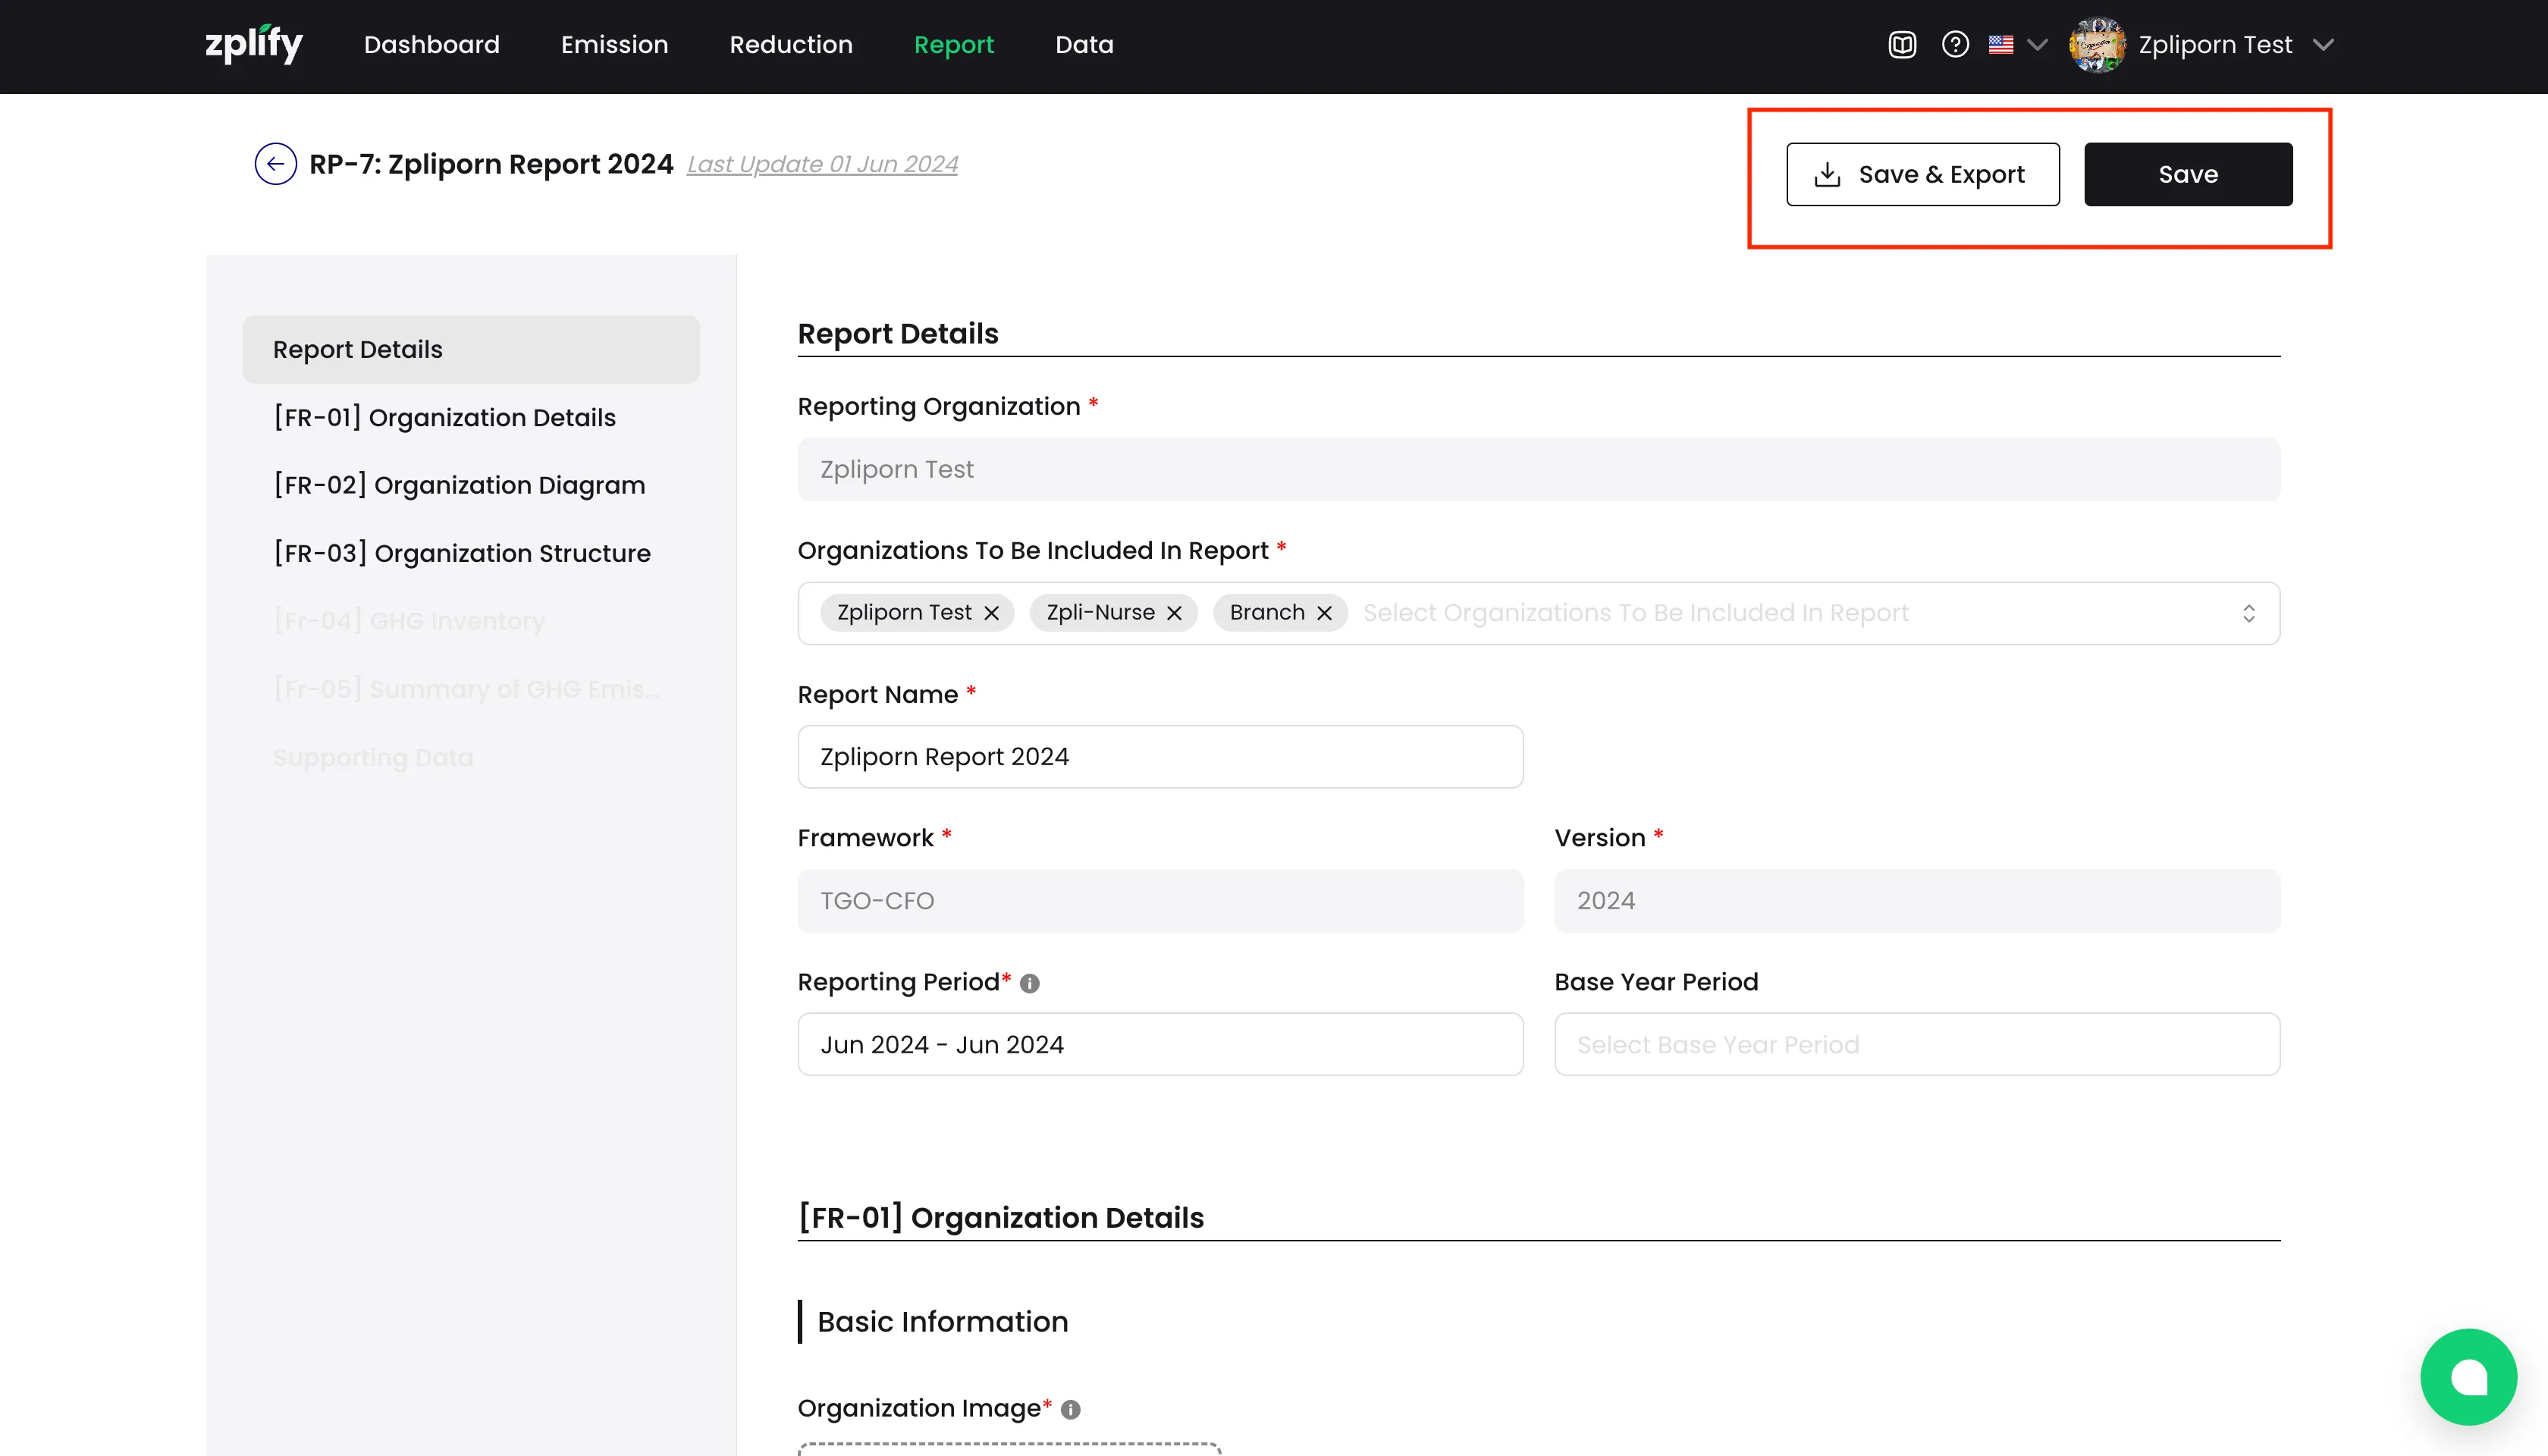Open the Emission menu
2548x1456 pixels.
coord(614,45)
